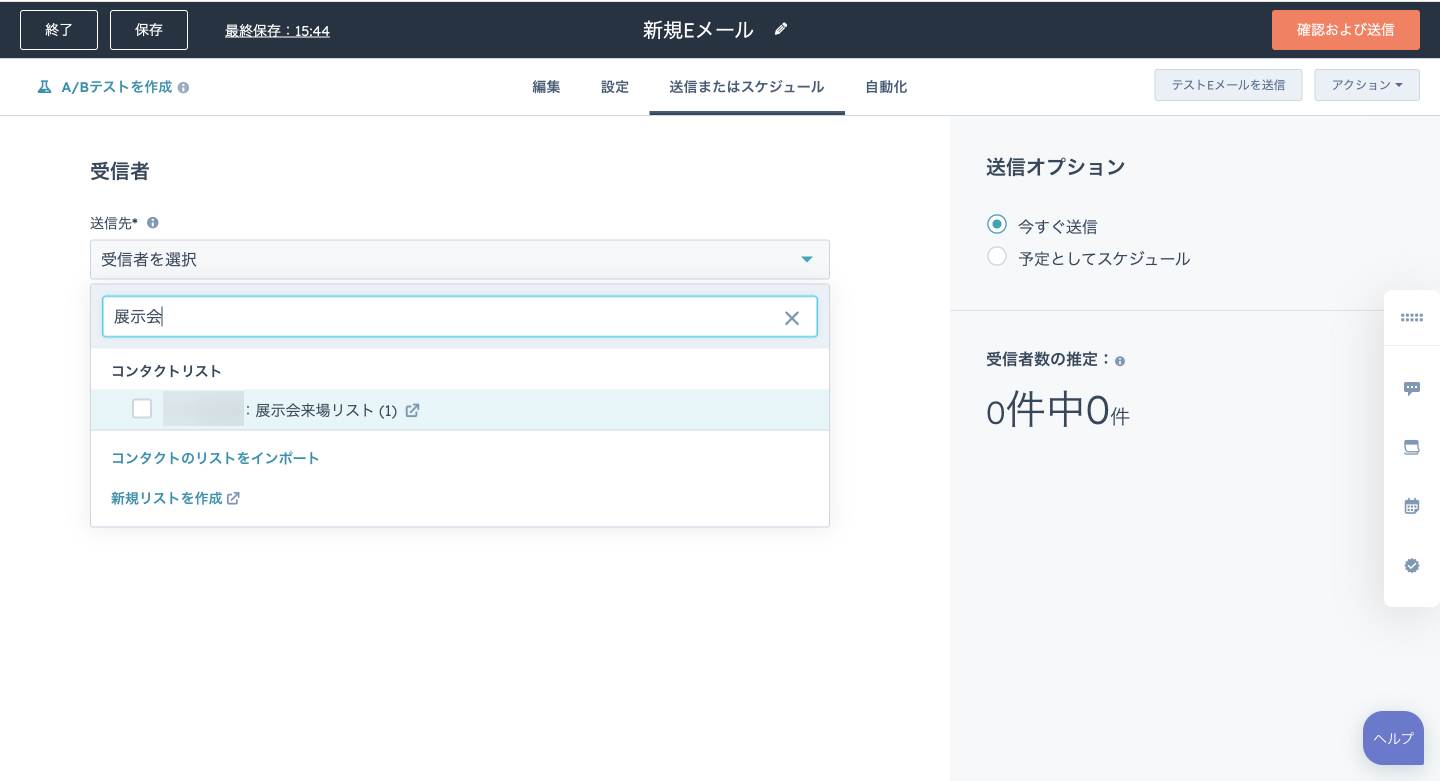This screenshot has width=1440, height=781.
Task: Click the 新規Eメール title text
Action: coord(698,30)
